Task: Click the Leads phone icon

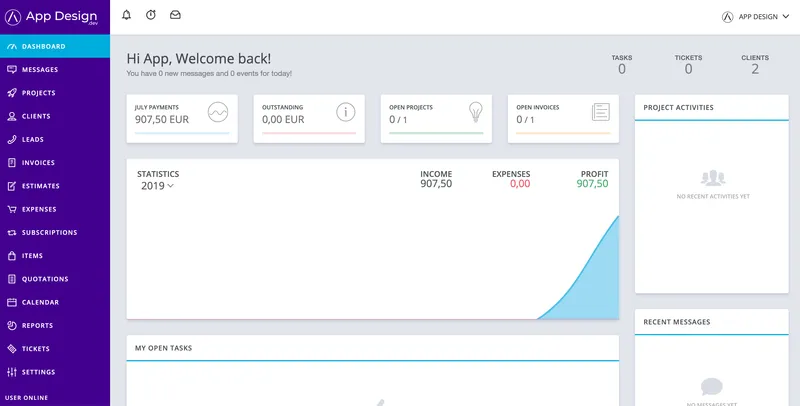Action: point(12,139)
